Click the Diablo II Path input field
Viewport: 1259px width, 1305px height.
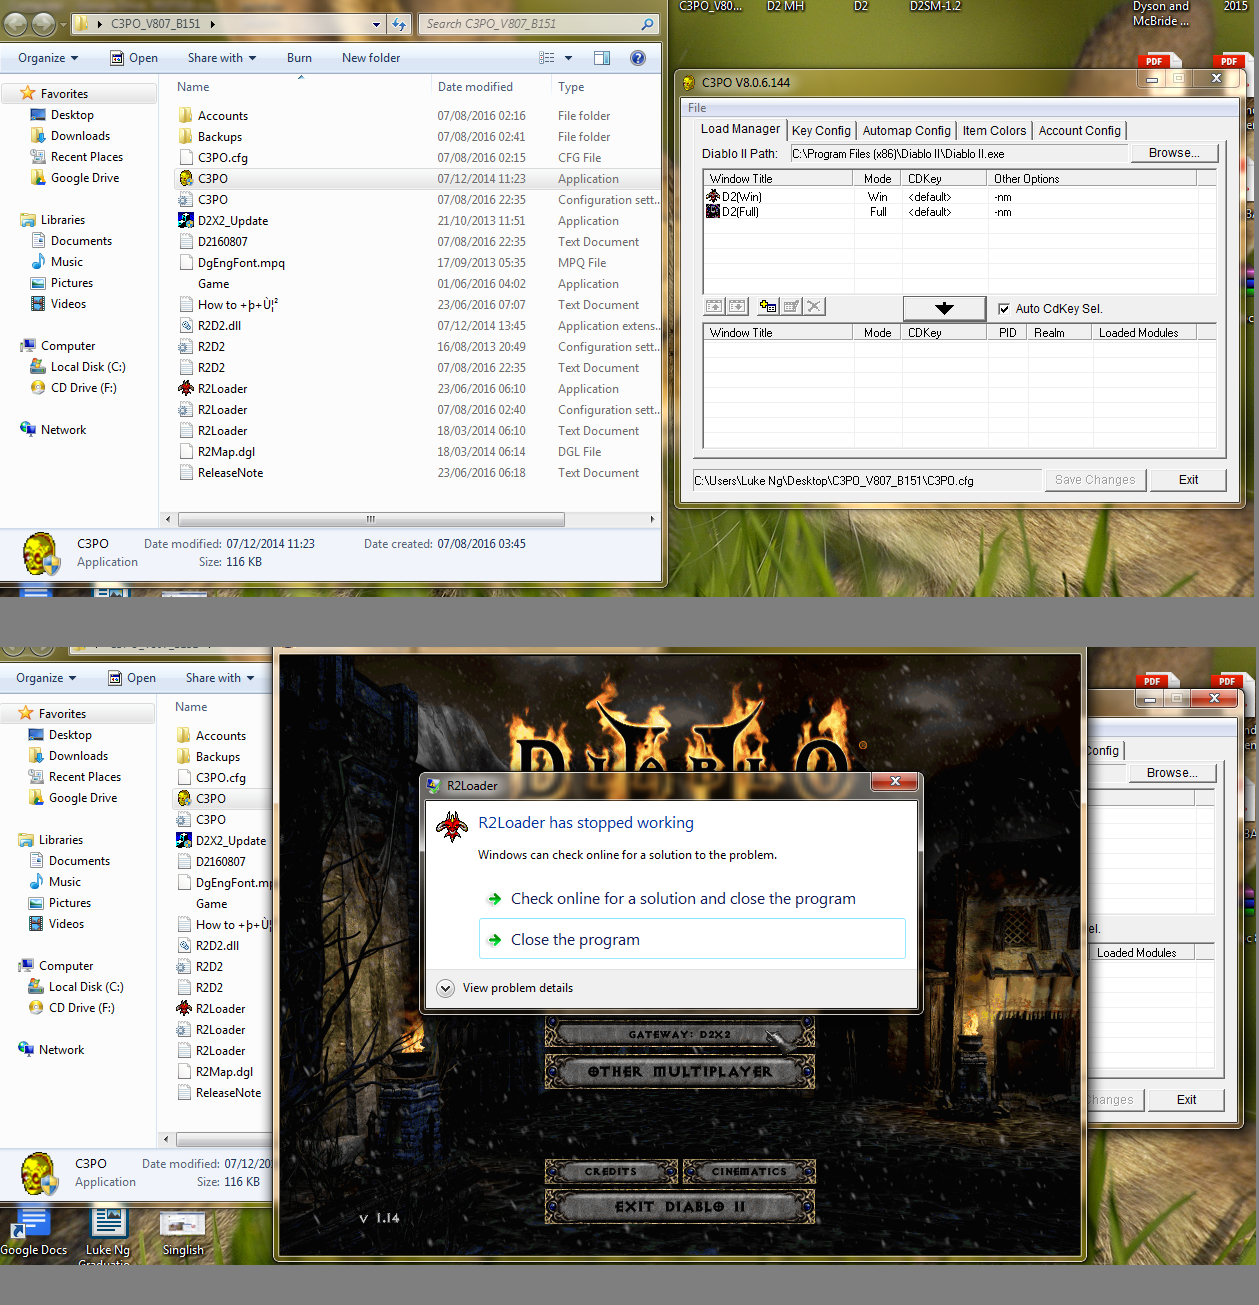[958, 154]
